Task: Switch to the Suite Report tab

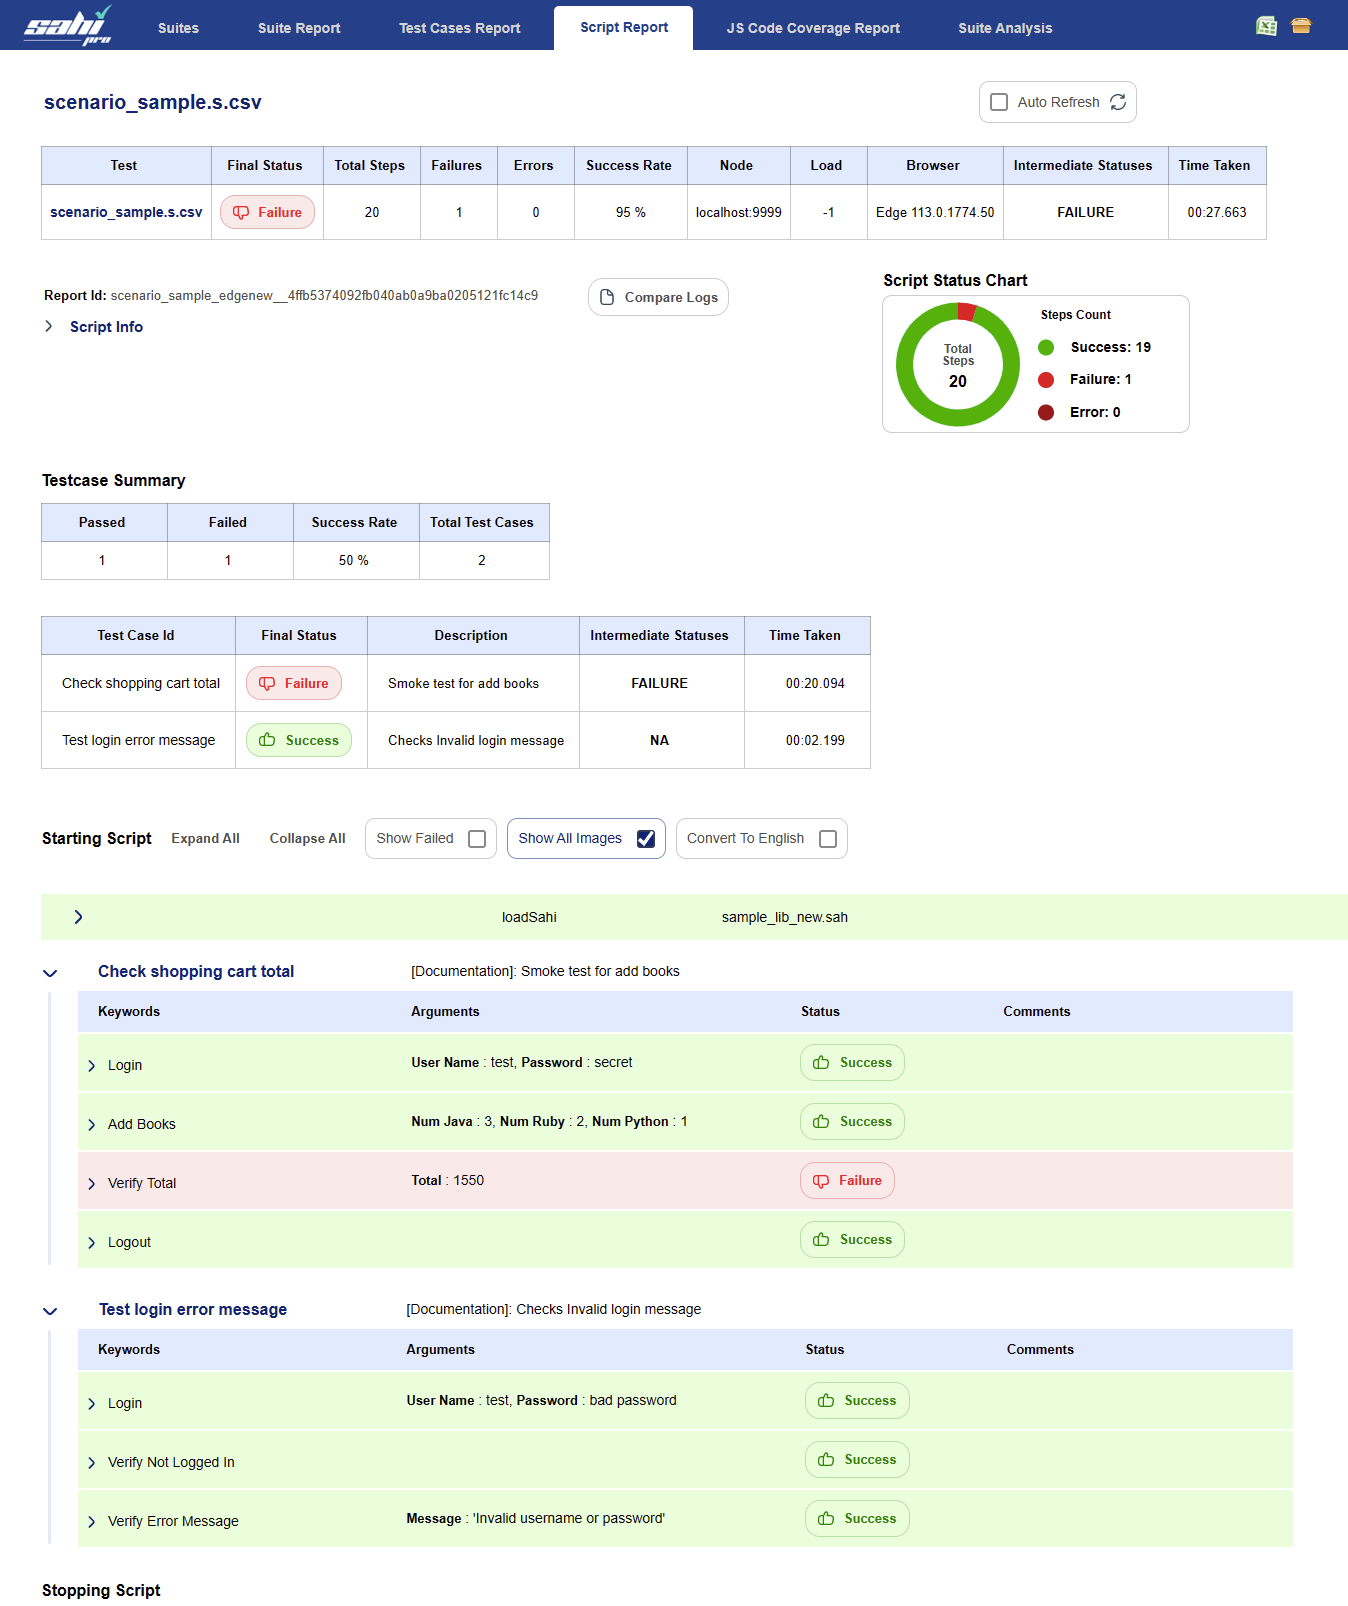Action: tap(299, 28)
